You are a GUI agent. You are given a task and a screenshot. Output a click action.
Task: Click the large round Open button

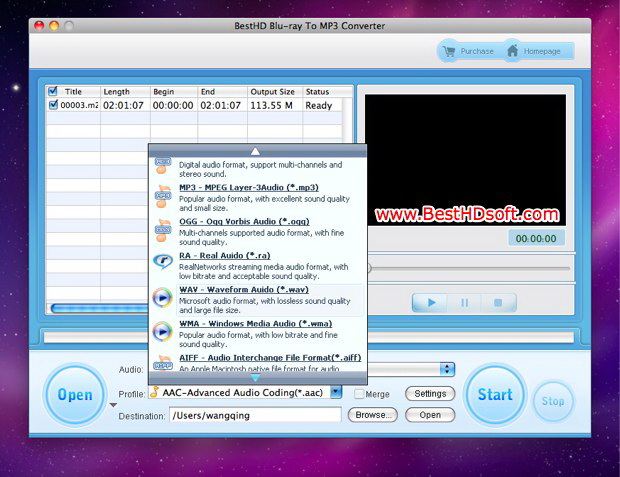tap(75, 395)
